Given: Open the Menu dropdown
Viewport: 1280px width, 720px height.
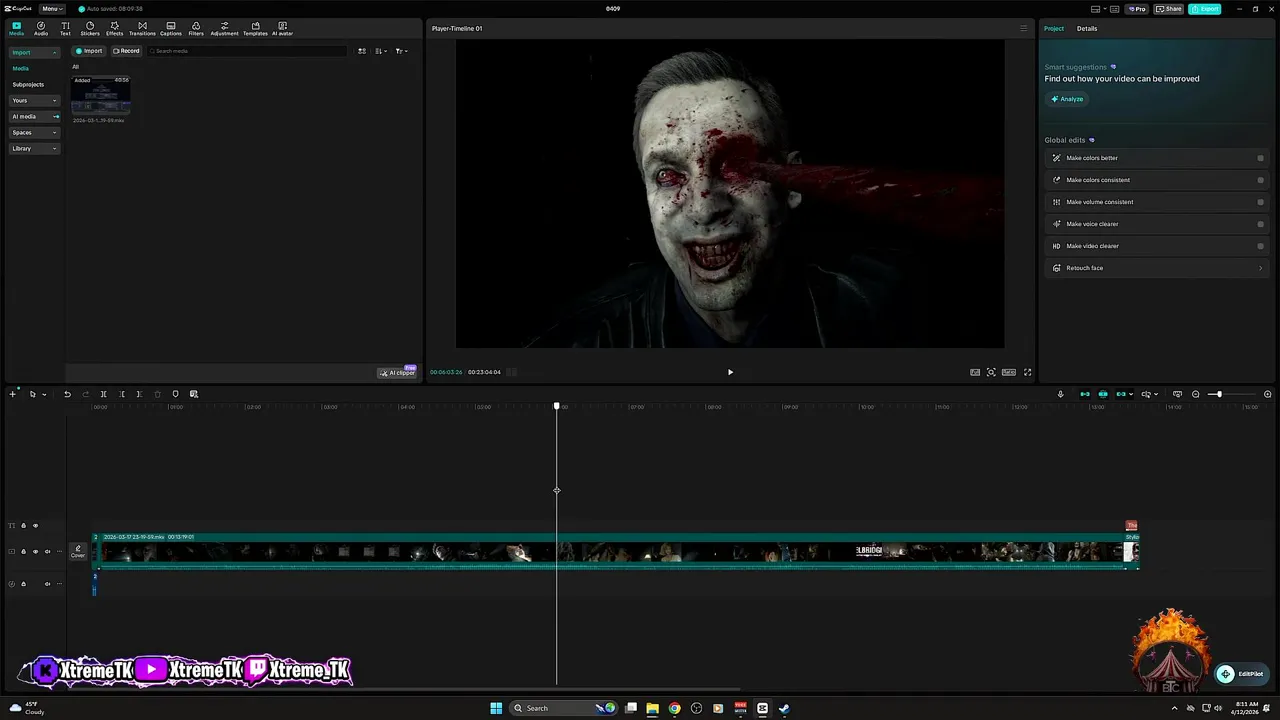Looking at the screenshot, I should point(52,9).
